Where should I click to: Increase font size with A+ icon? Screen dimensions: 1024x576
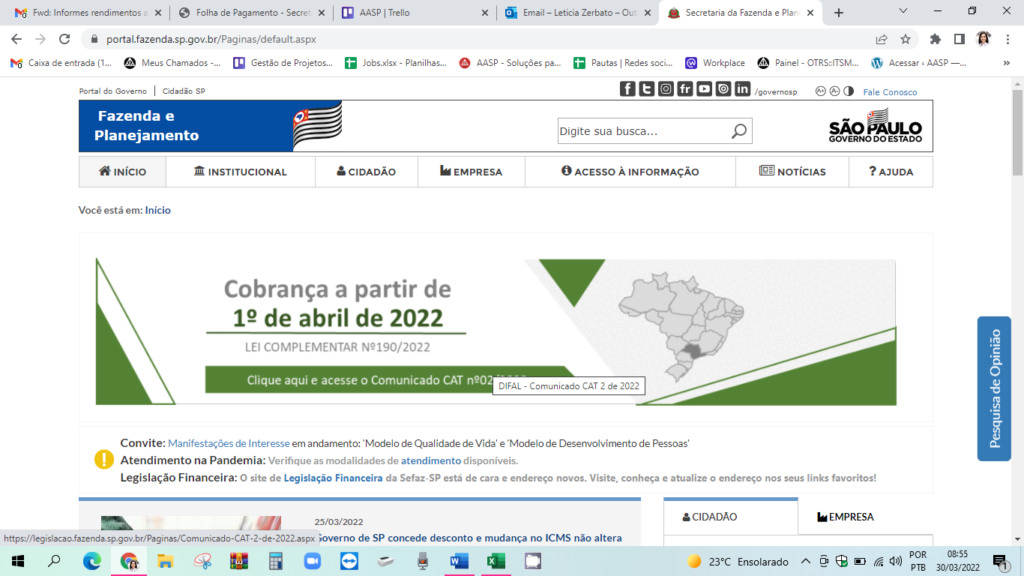(820, 91)
